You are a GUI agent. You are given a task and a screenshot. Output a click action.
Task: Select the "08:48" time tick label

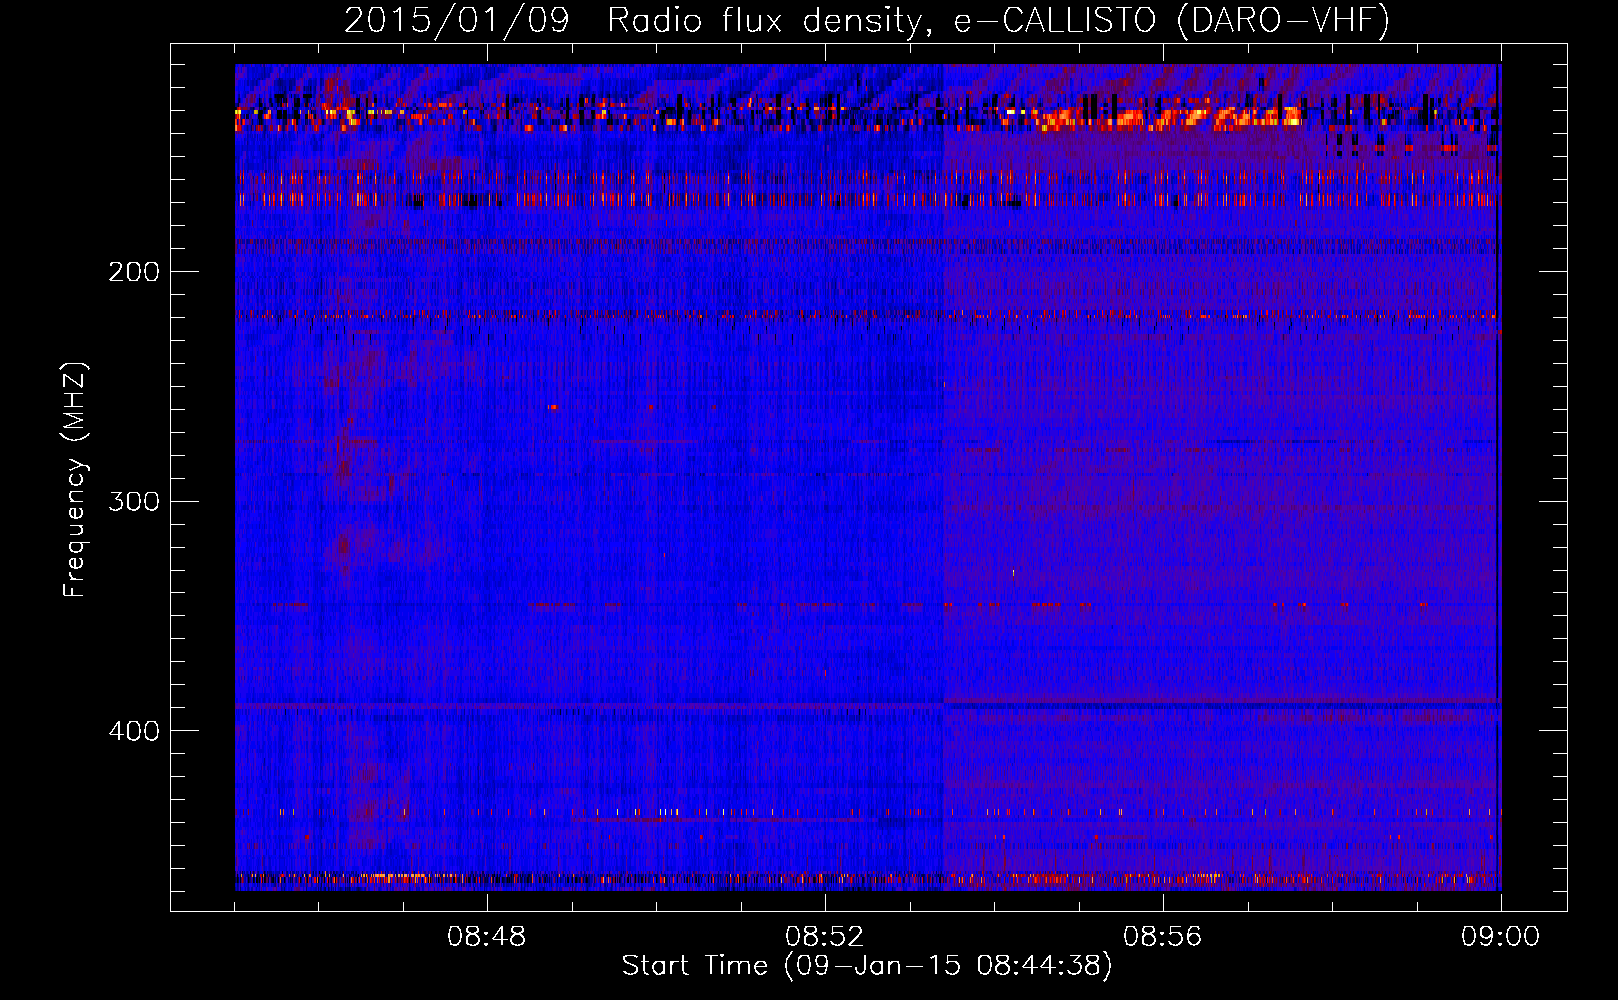[487, 937]
